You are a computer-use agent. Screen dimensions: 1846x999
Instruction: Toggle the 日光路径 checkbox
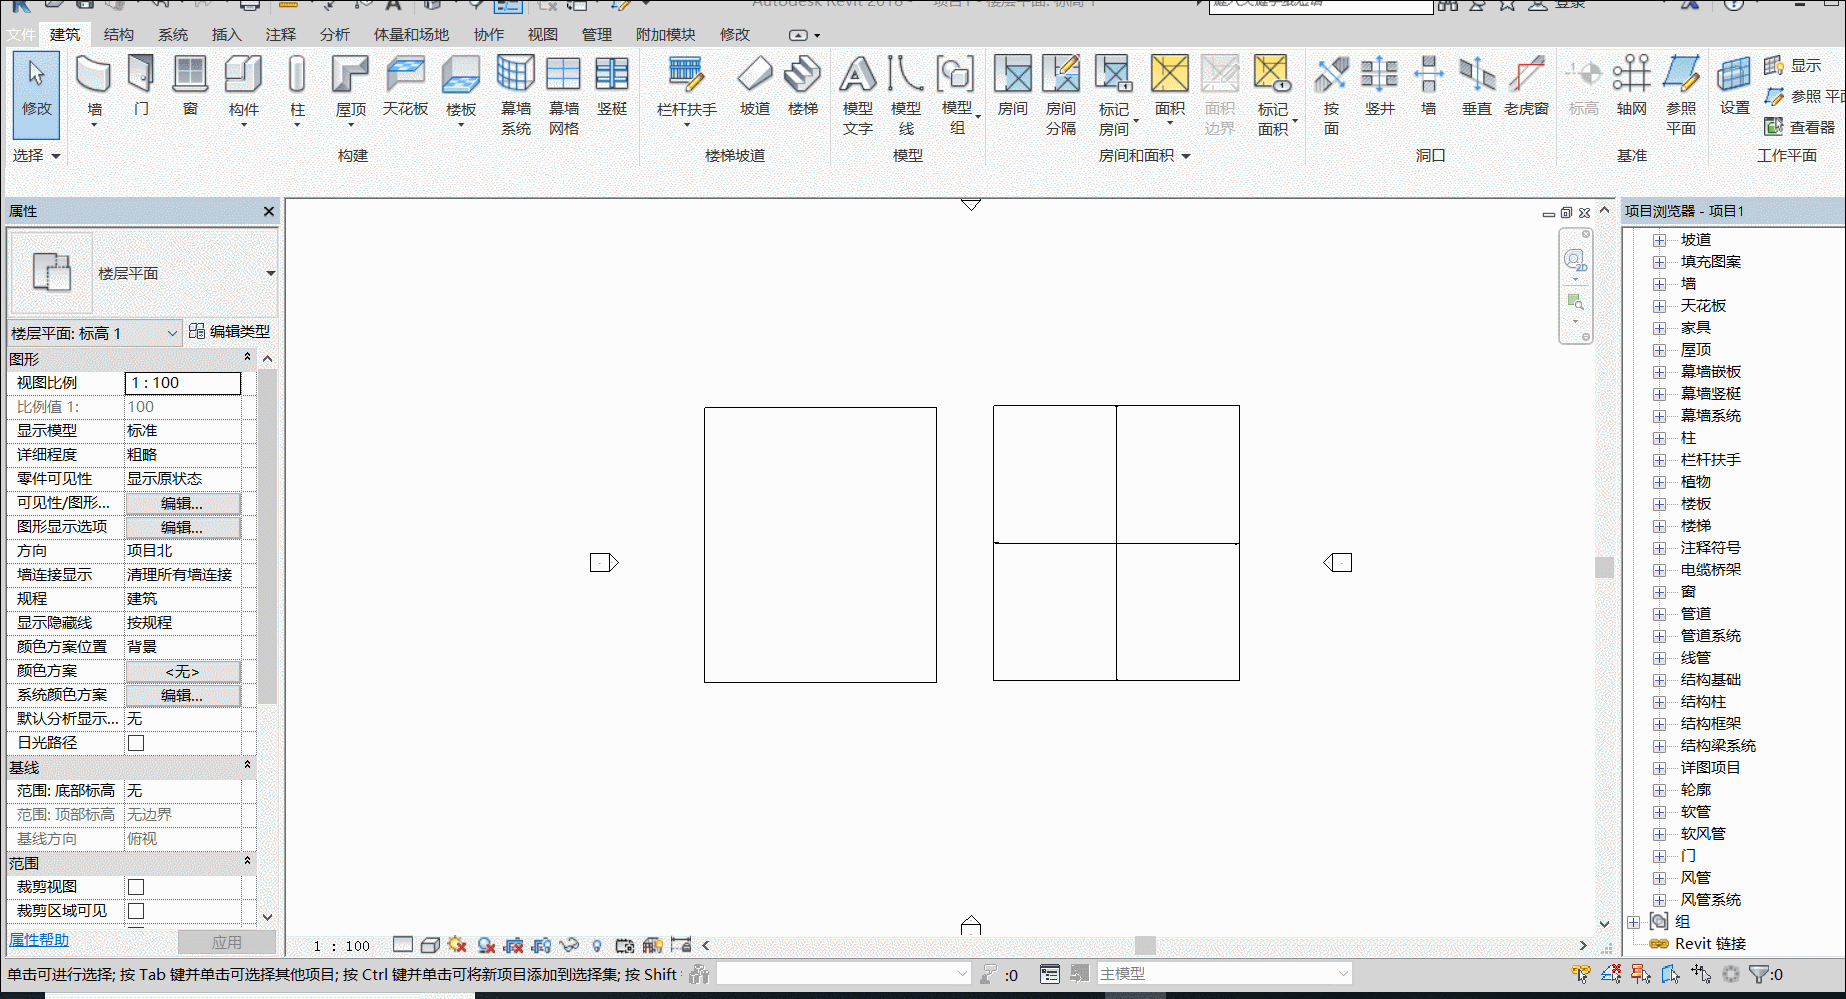pos(136,743)
